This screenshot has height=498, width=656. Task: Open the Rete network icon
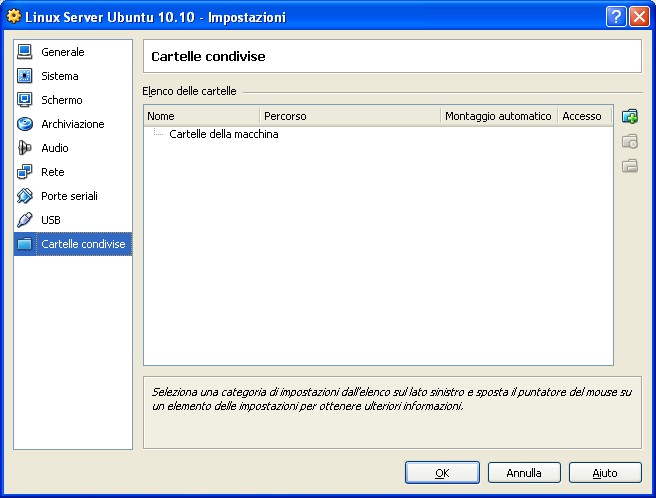pyautogui.click(x=25, y=172)
